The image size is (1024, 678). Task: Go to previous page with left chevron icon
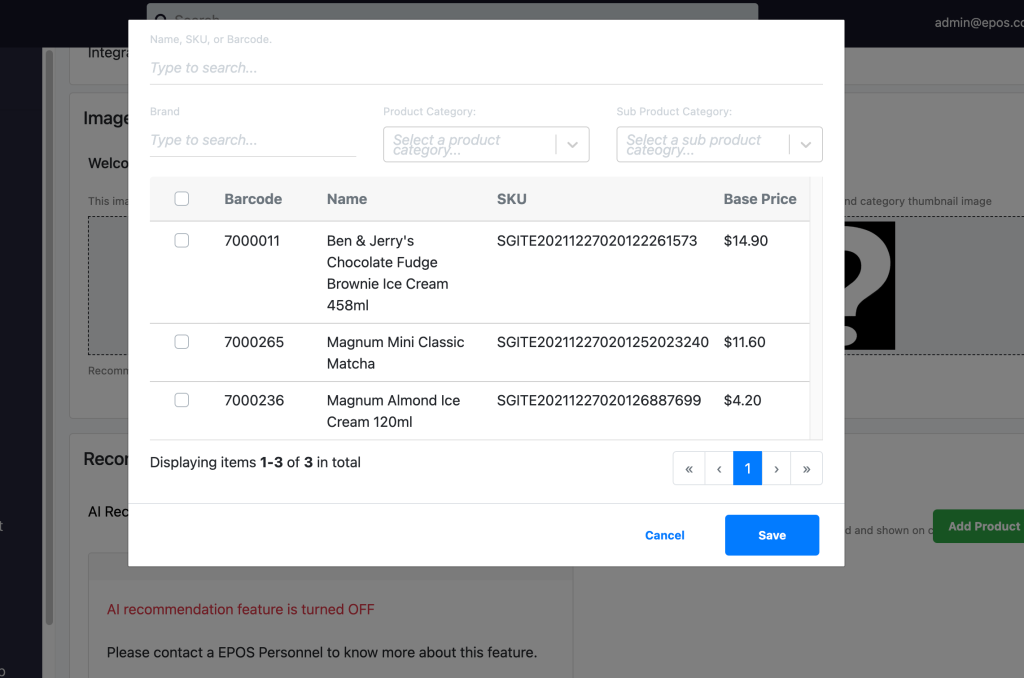(718, 468)
